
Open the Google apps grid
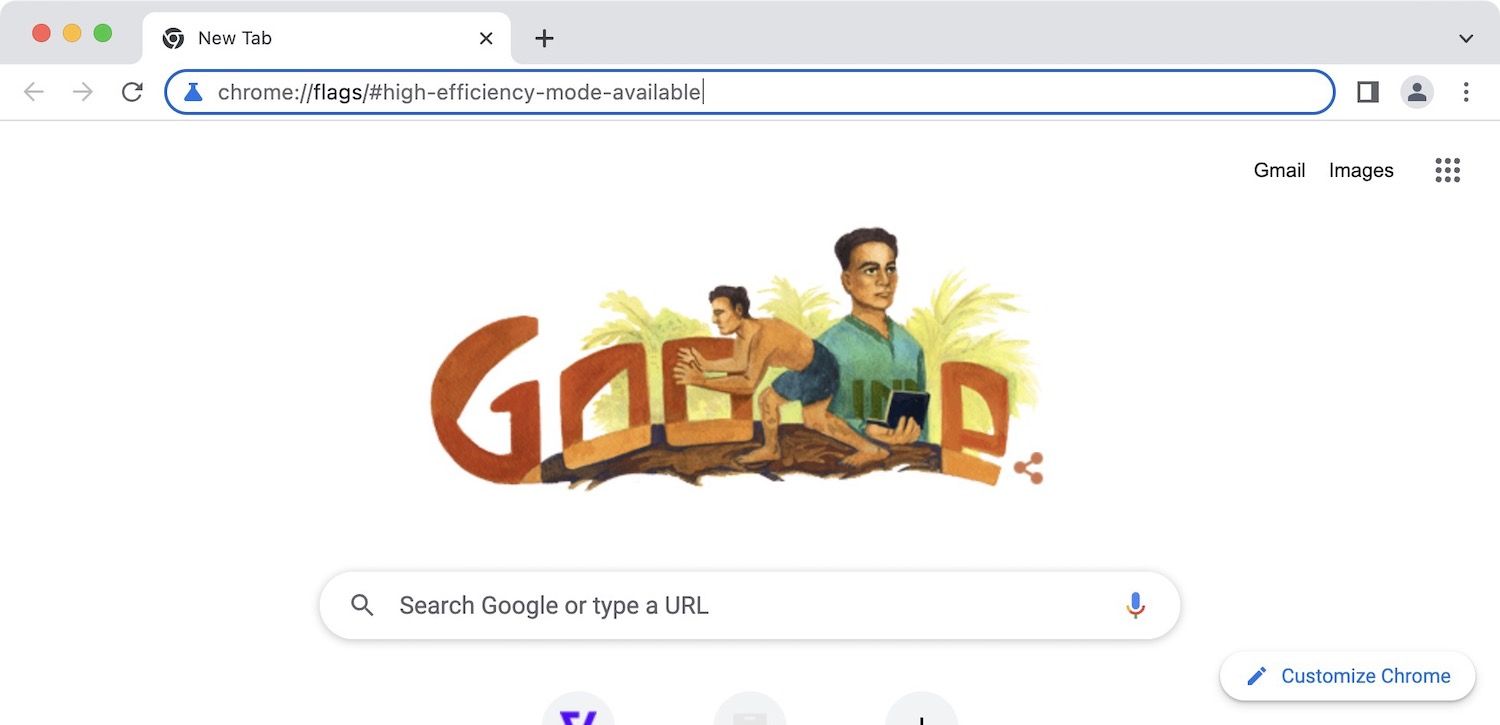tap(1447, 170)
